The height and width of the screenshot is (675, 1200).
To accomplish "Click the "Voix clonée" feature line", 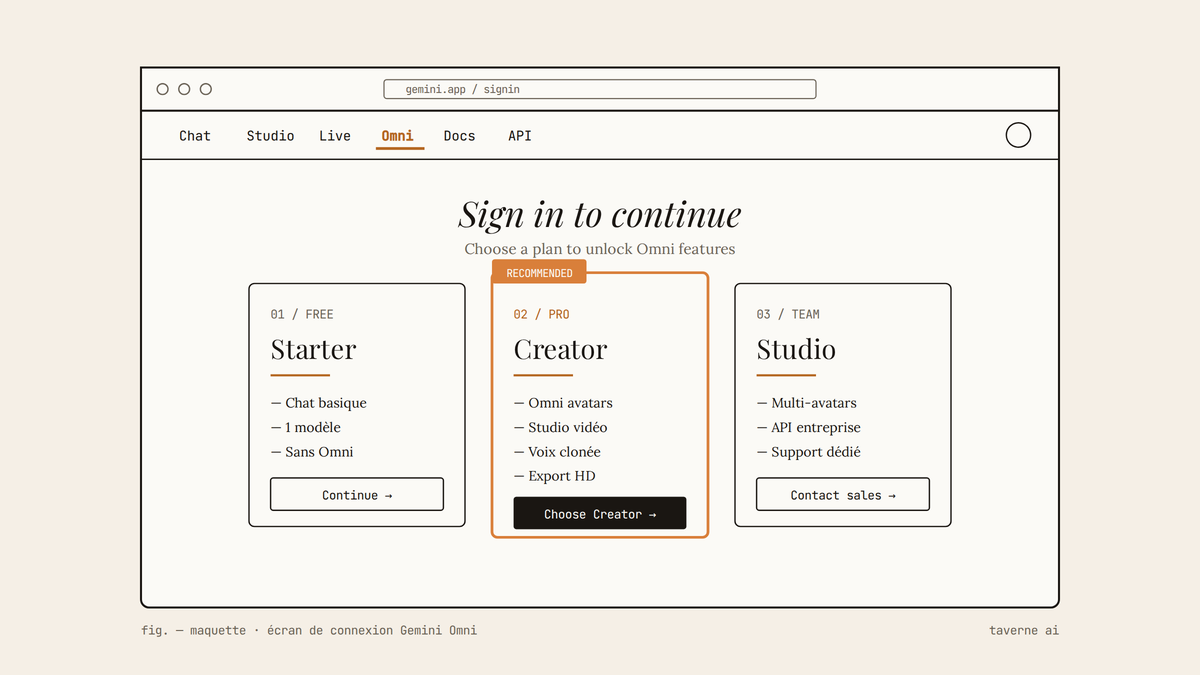I will (x=557, y=452).
